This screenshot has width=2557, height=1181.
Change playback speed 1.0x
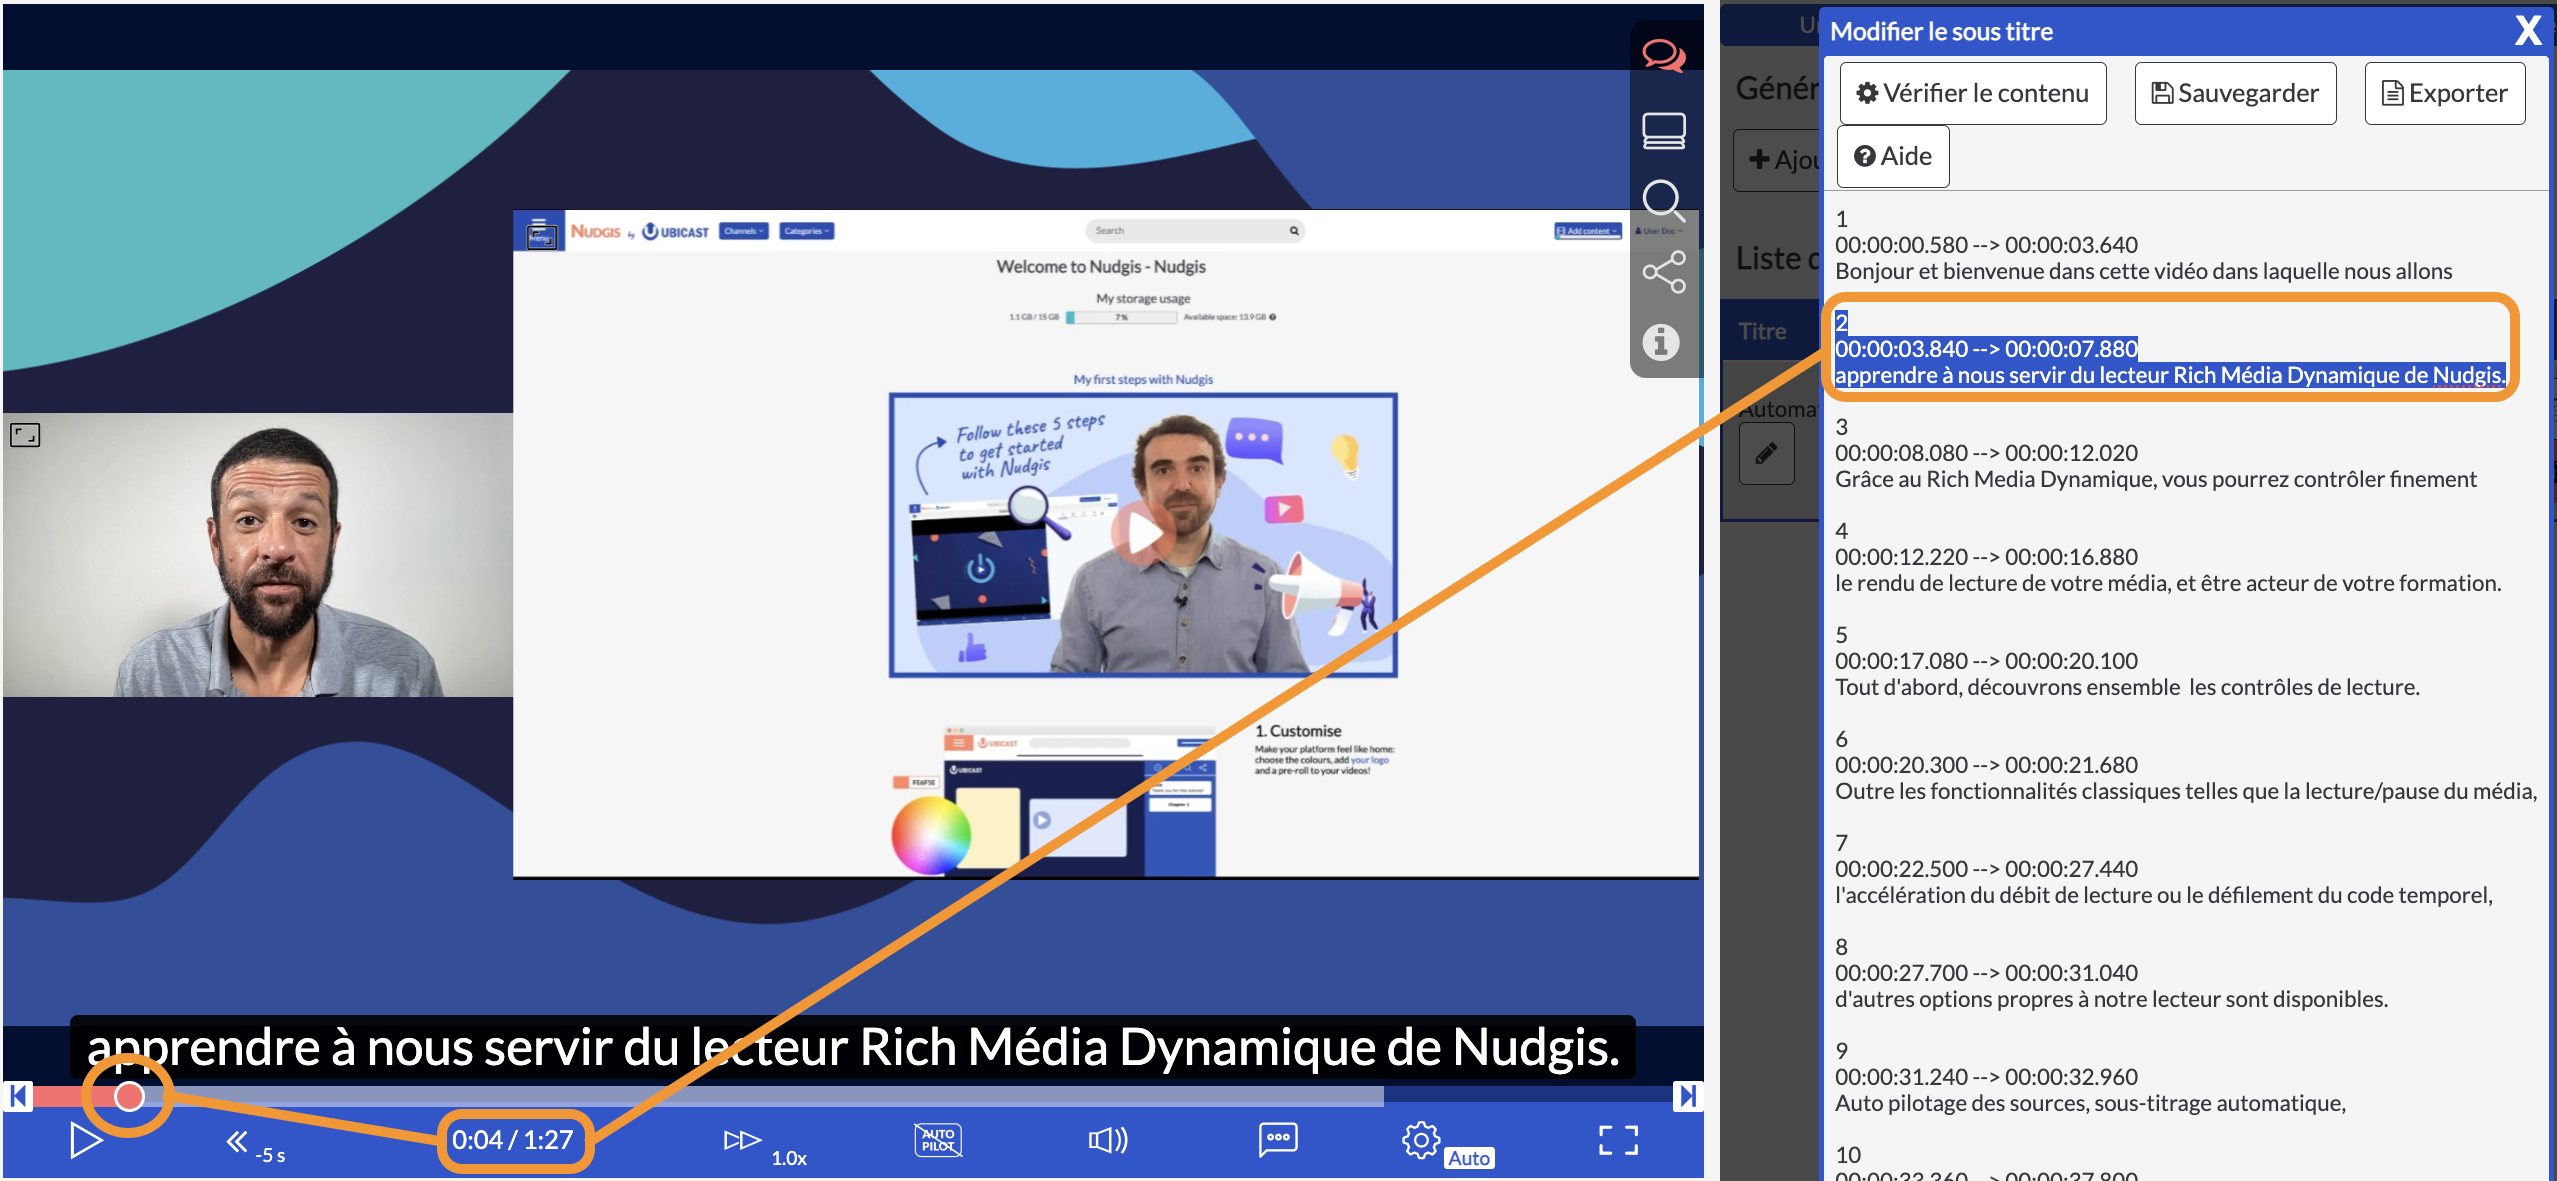pos(765,1146)
